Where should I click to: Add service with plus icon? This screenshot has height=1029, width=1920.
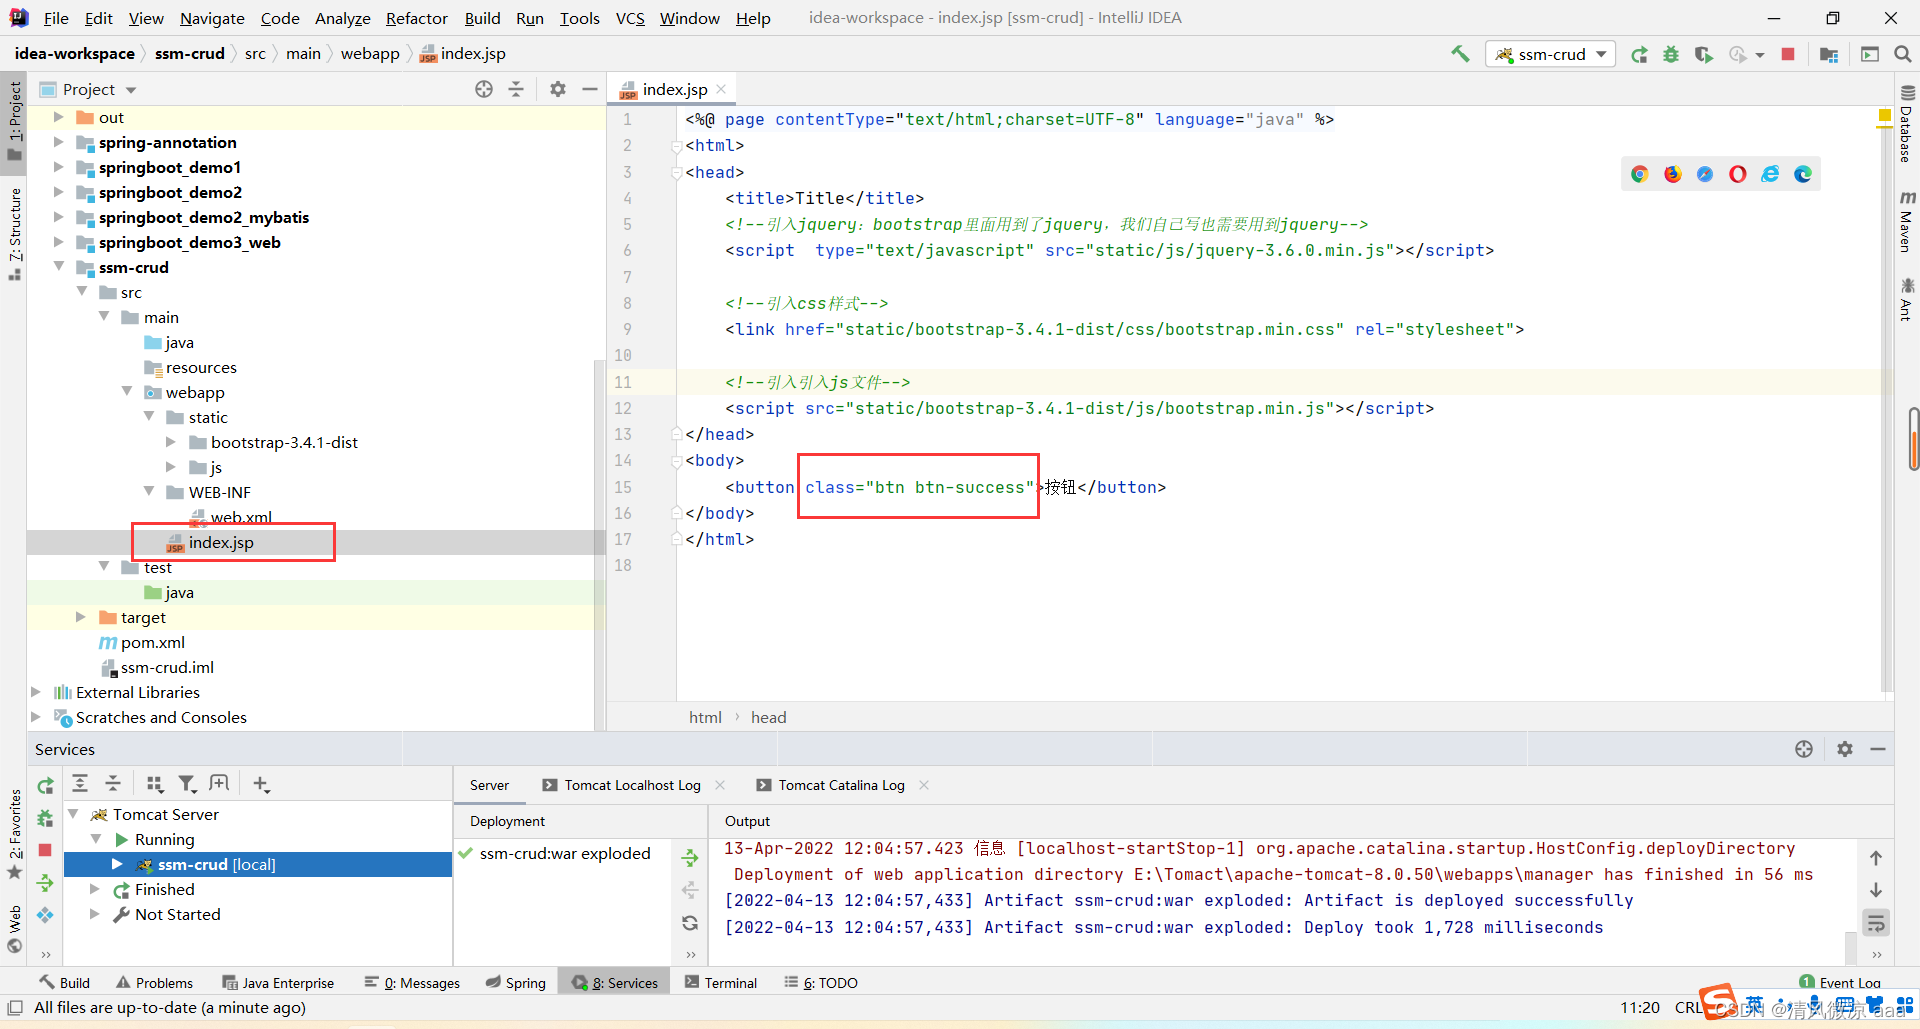(261, 784)
